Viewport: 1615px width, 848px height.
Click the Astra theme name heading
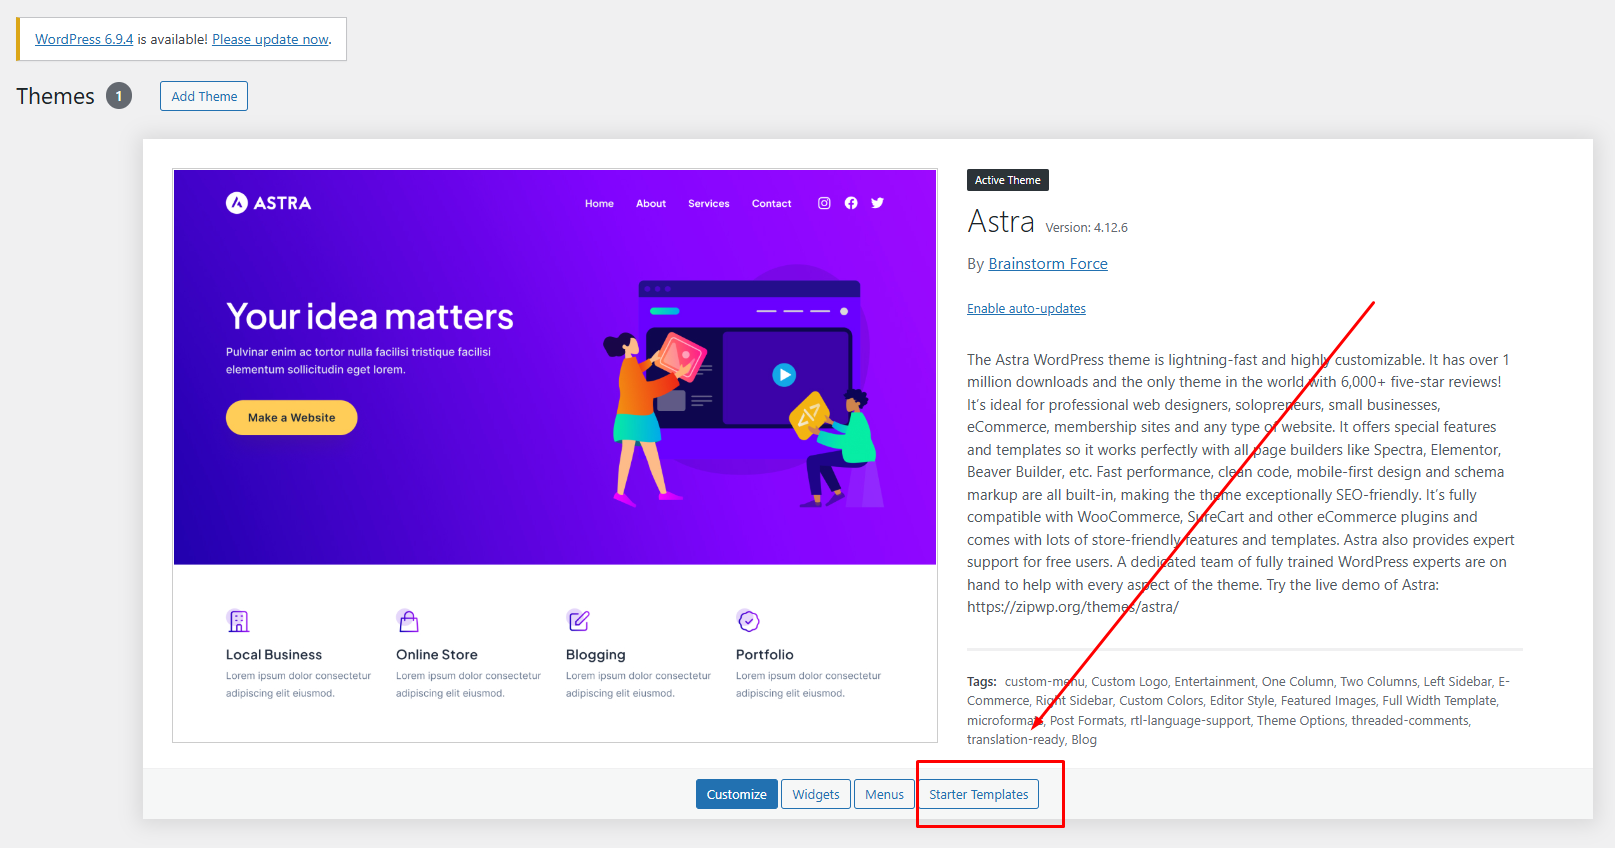pos(1001,221)
